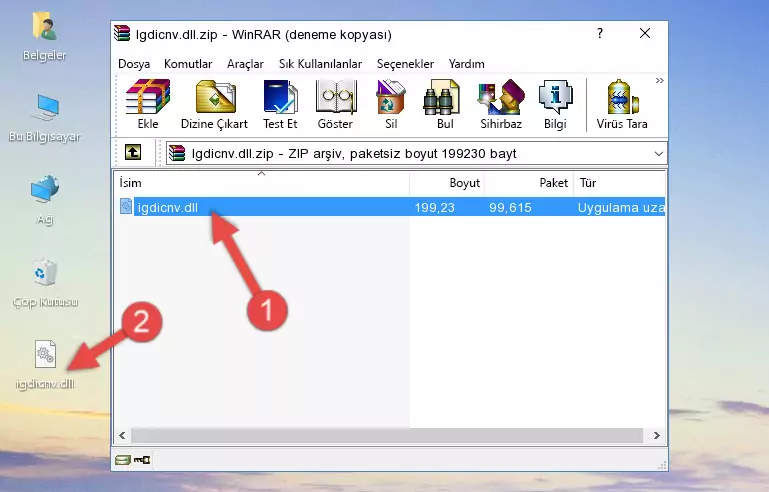Screen dimensions: 769x492
Task: Click the igdicnv.dll file icon in list
Action: point(126,207)
